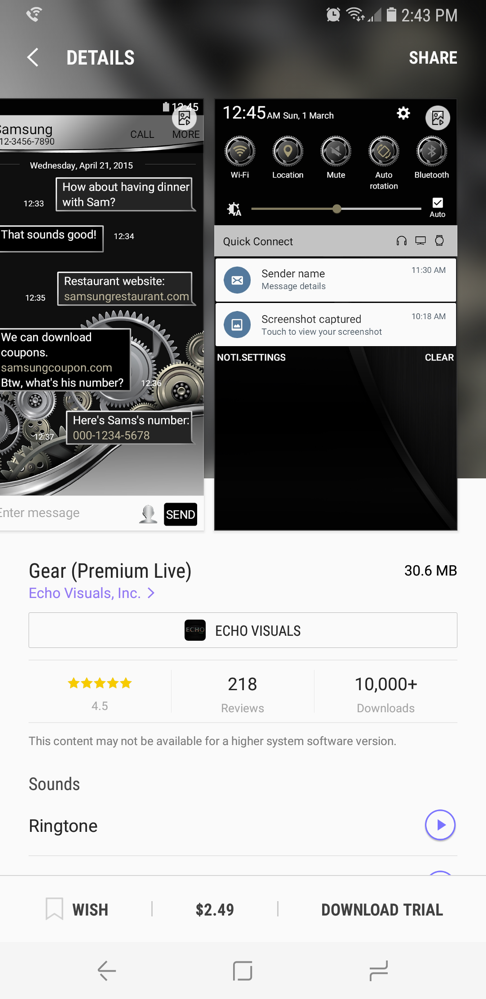The height and width of the screenshot is (999, 486).
Task: Play the Ringtone sound preview
Action: [x=440, y=826]
